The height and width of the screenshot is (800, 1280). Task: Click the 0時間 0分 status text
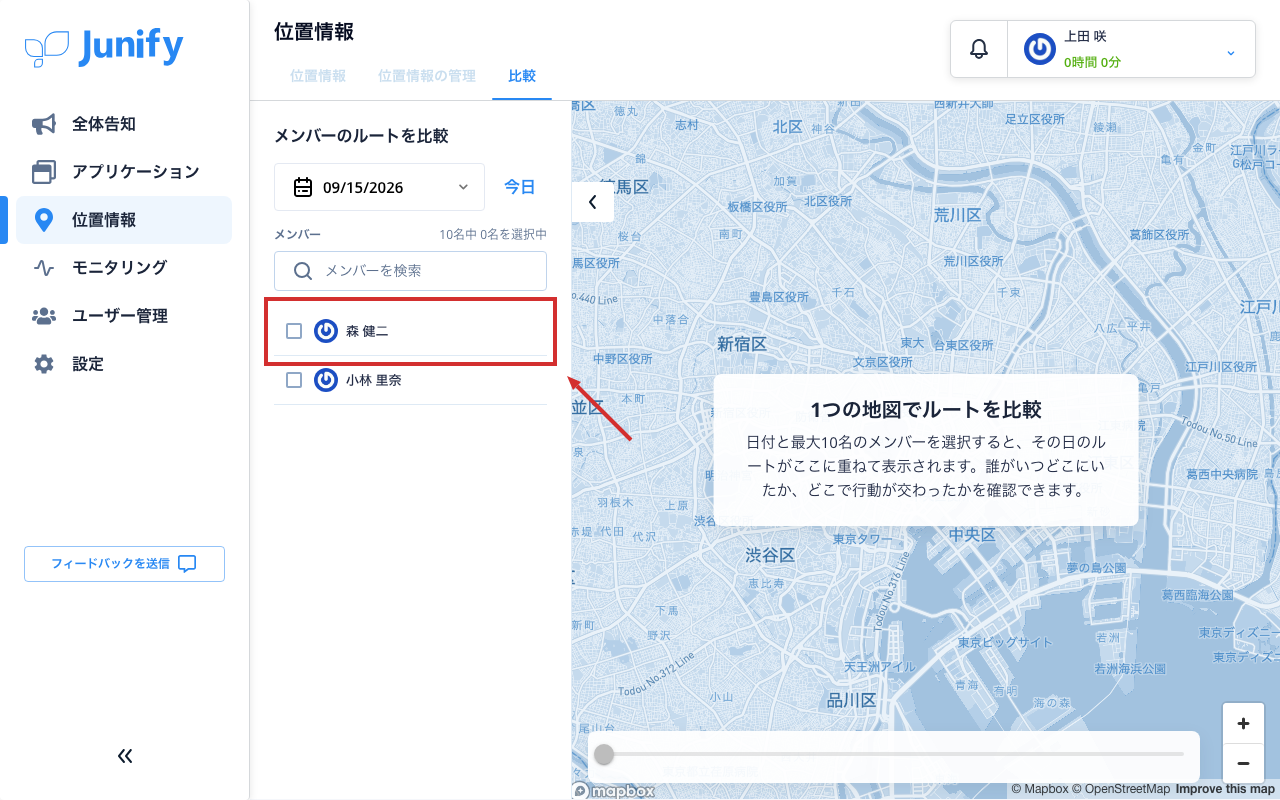(x=1092, y=62)
